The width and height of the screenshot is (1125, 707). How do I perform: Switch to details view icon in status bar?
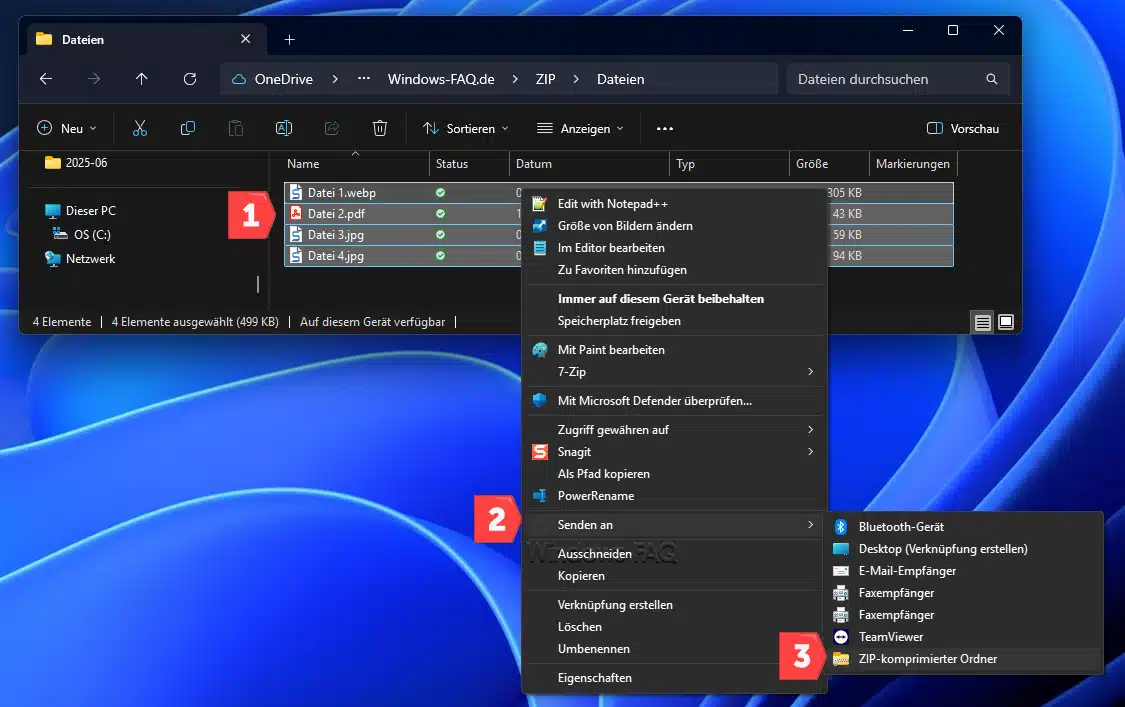[983, 322]
